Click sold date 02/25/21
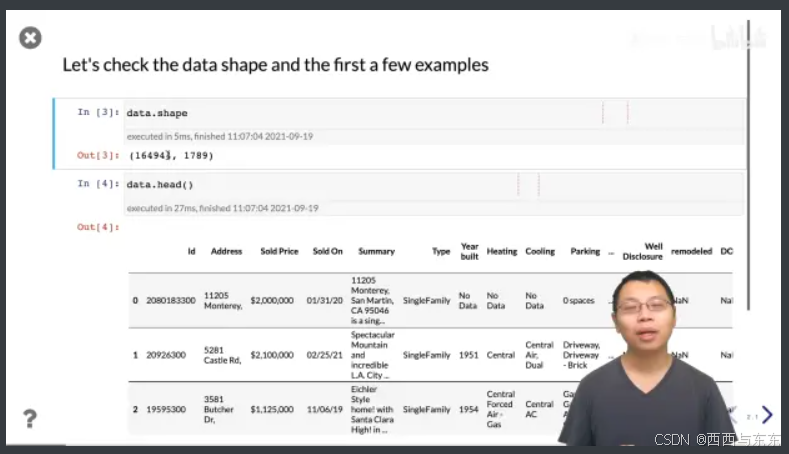Screen dimensions: 789x454 pos(325,355)
